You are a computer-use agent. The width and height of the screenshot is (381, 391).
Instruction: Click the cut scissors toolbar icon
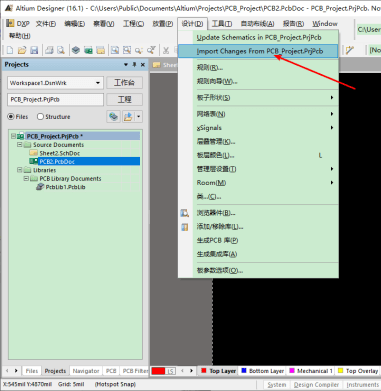[166, 50]
